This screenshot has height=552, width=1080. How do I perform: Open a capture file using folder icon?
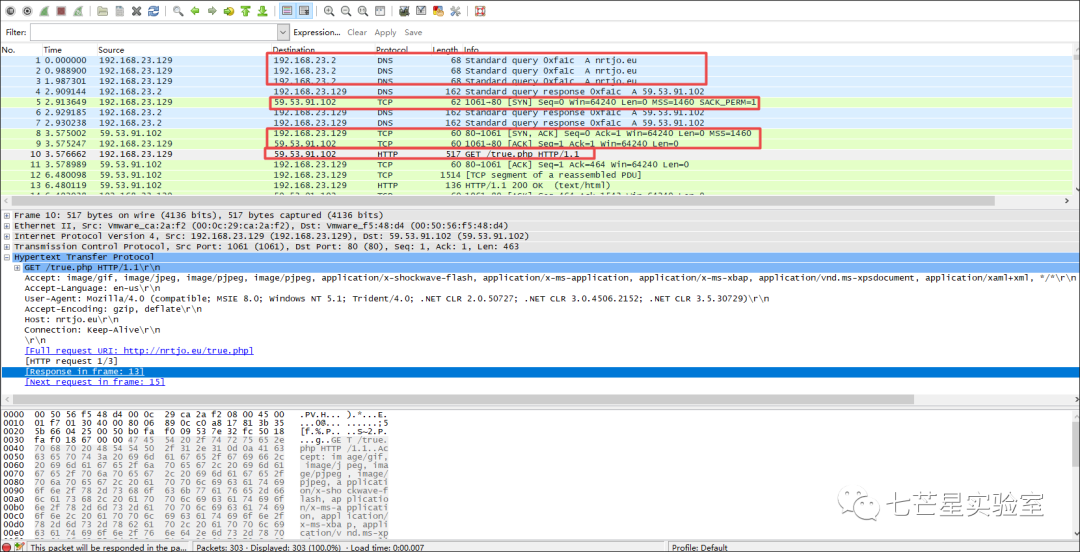pos(103,11)
